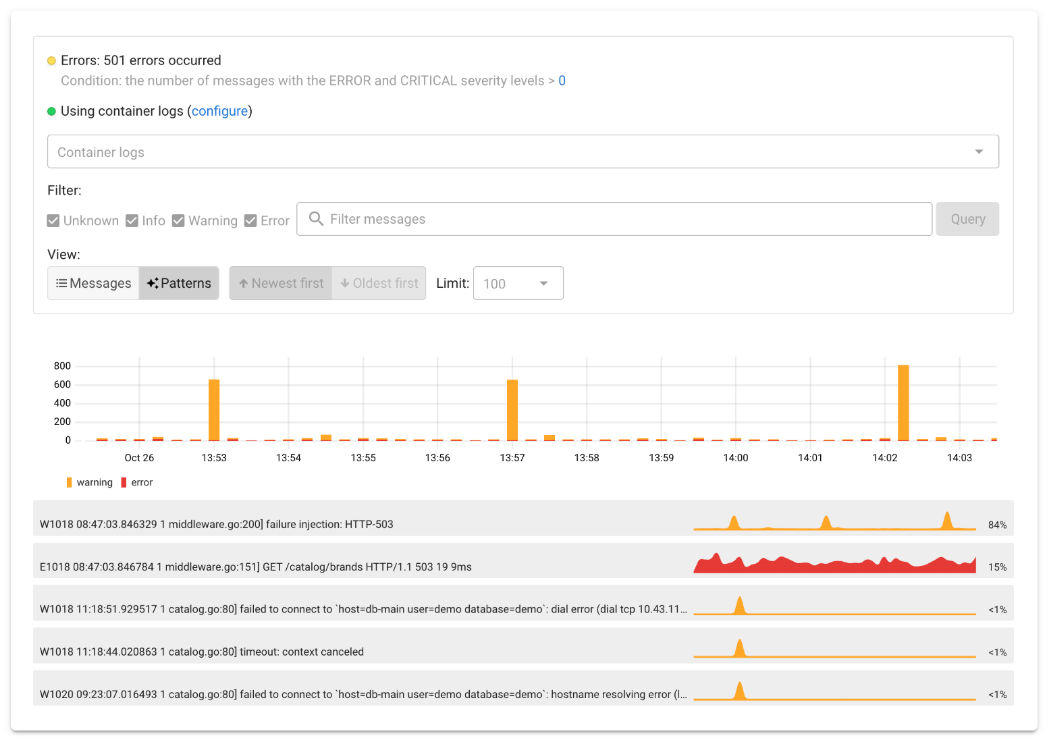The image size is (1054, 742).
Task: Click the green container logs status dot
Action: coord(51,112)
